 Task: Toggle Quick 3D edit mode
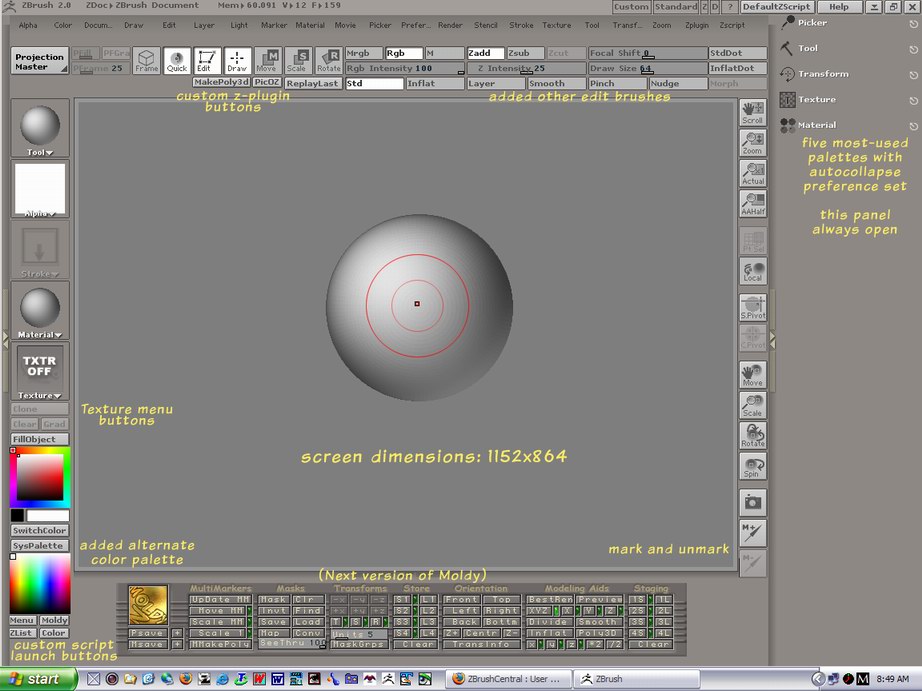(177, 61)
